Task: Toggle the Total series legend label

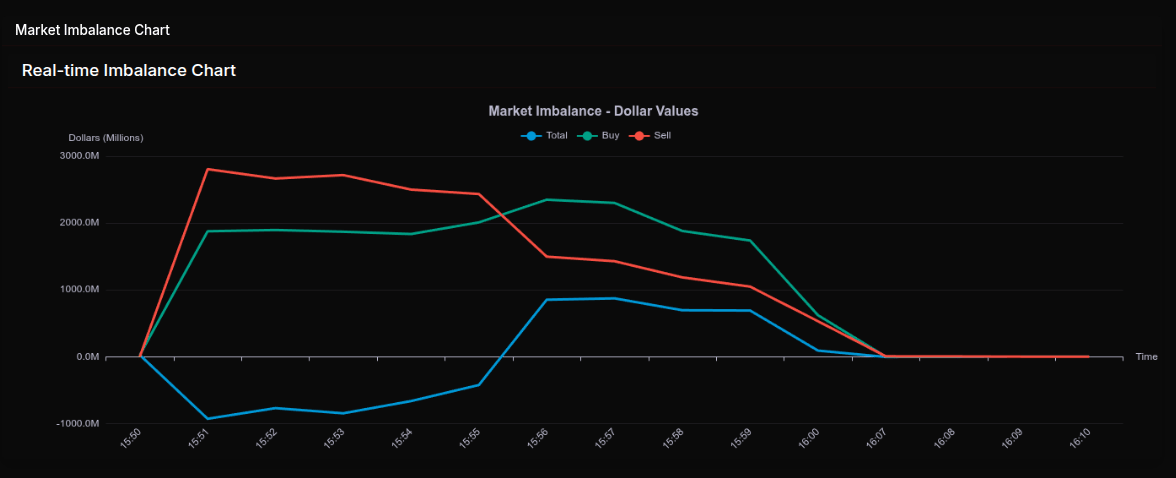Action: pyautogui.click(x=557, y=135)
